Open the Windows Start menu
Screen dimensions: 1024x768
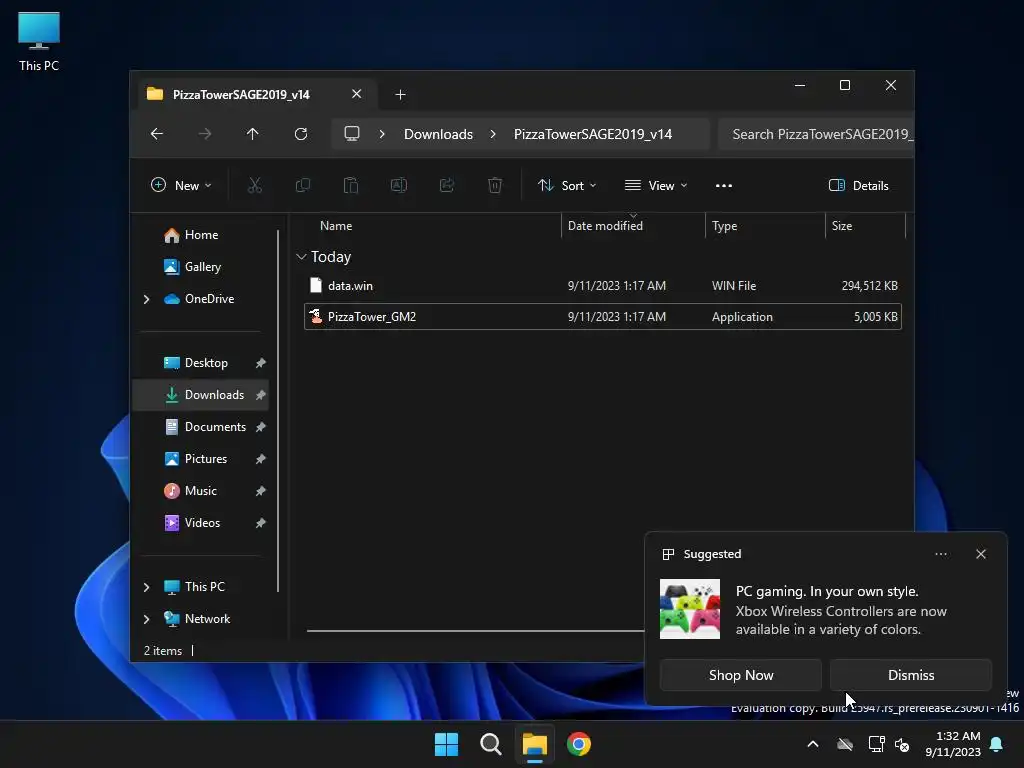pyautogui.click(x=447, y=744)
